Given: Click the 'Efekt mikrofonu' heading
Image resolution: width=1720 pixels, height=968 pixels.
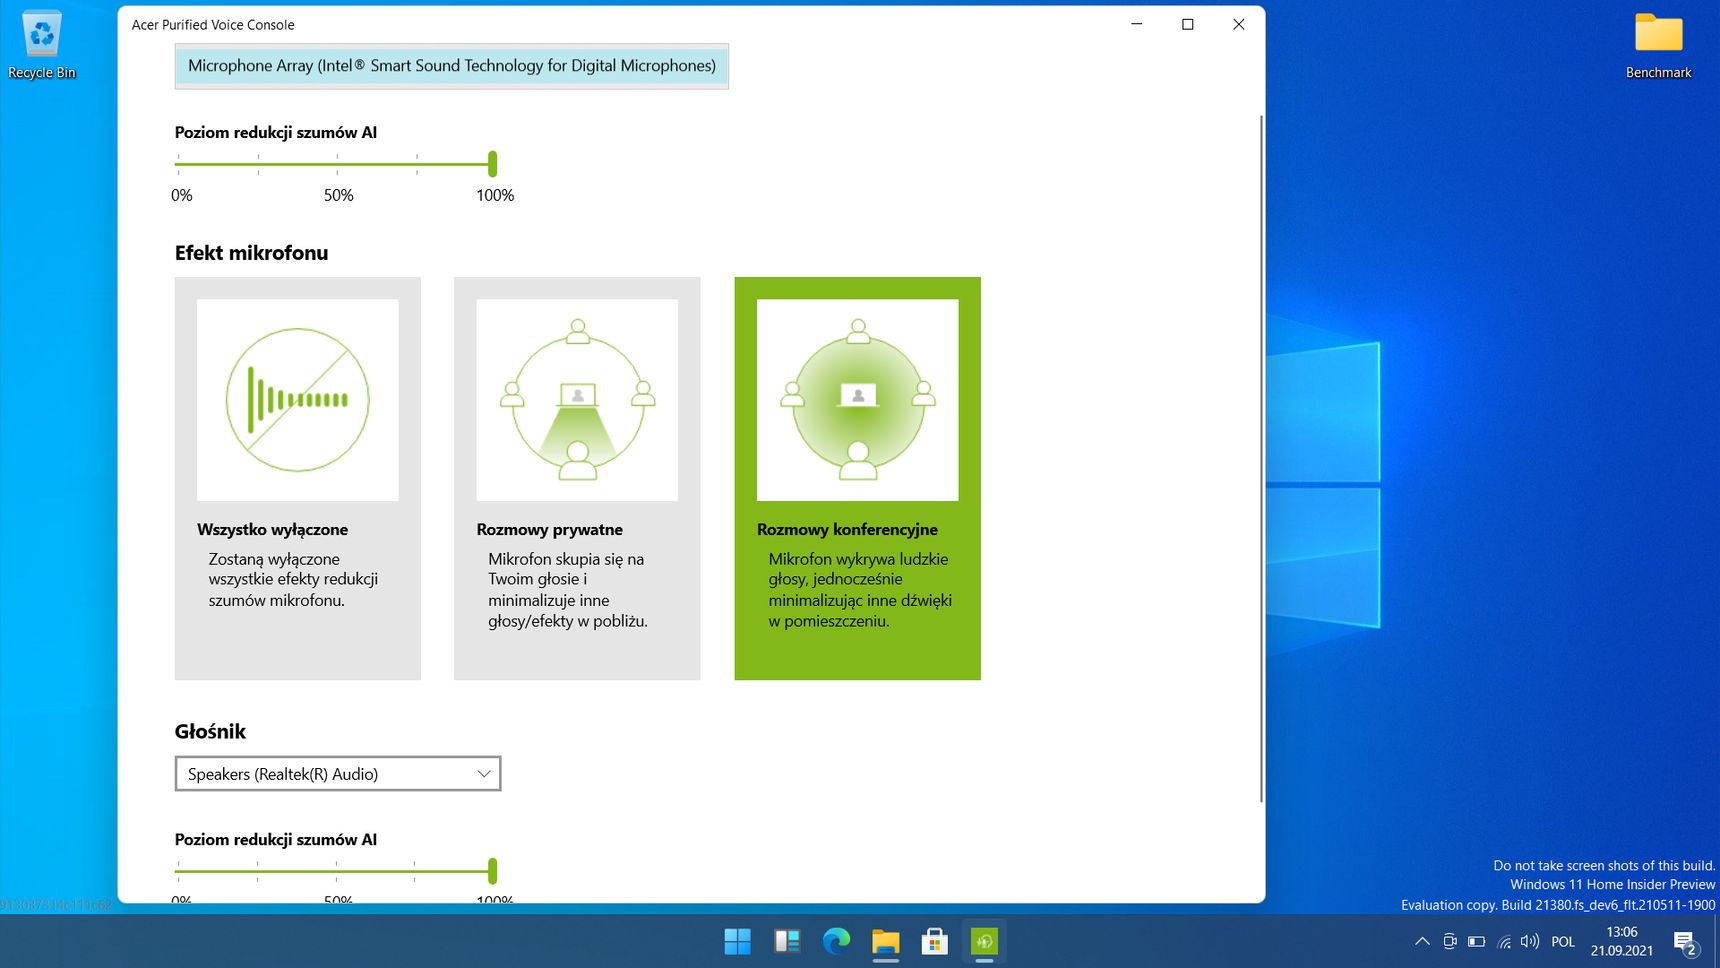Looking at the screenshot, I should pyautogui.click(x=251, y=253).
